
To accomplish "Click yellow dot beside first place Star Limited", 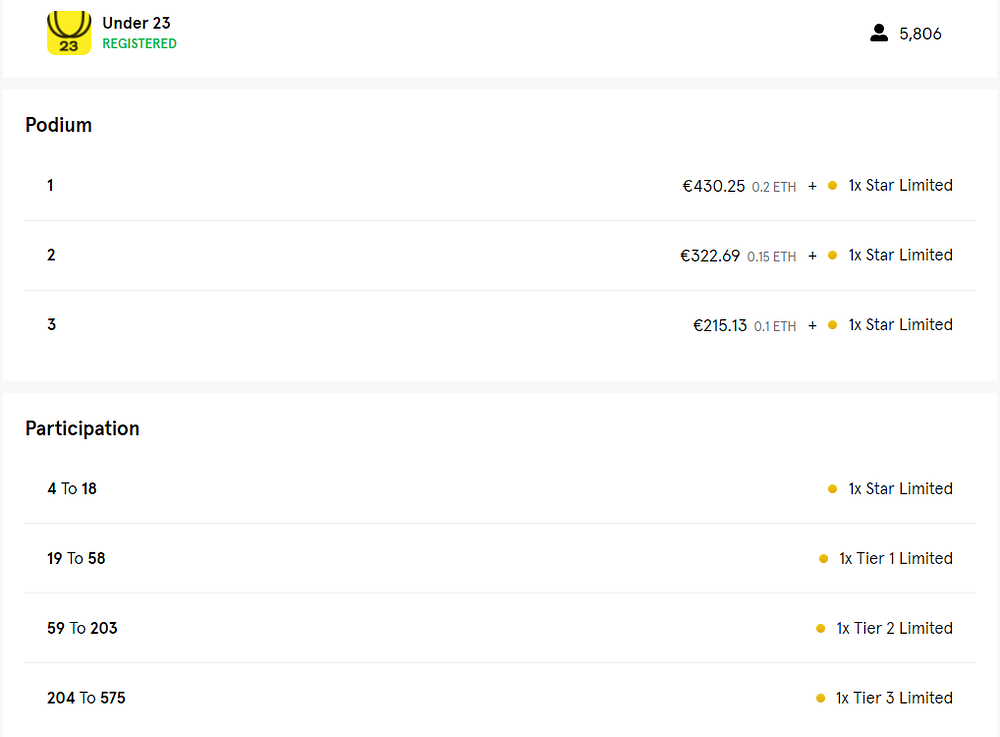I will (832, 186).
